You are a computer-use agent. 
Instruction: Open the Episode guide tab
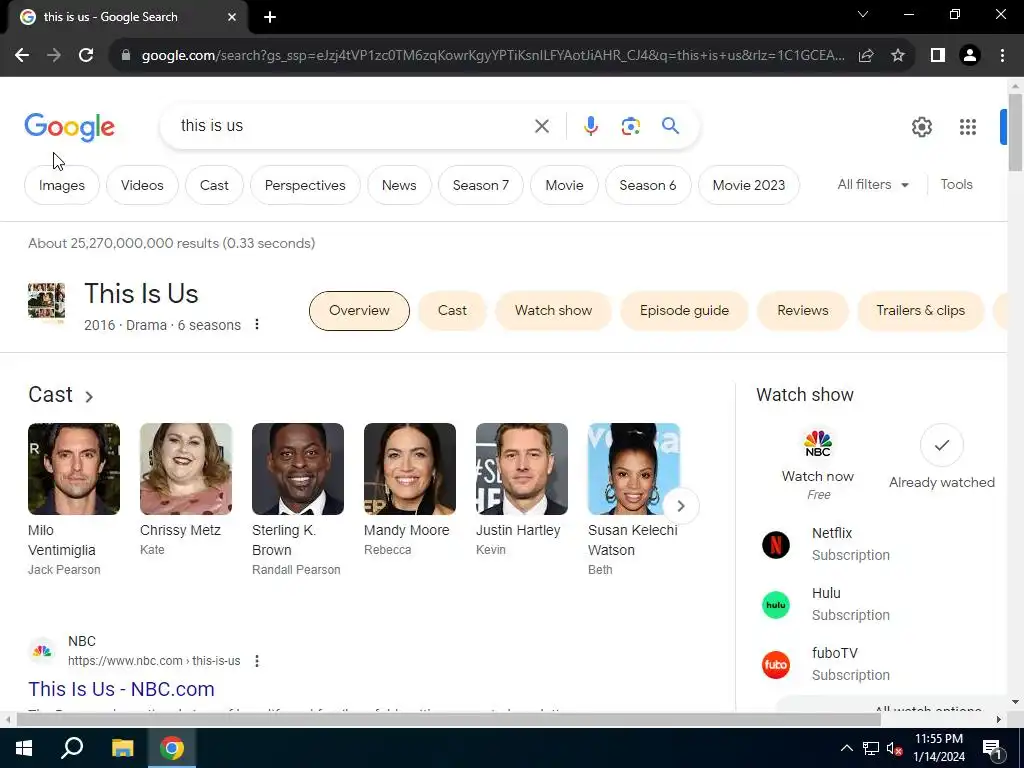684,311
